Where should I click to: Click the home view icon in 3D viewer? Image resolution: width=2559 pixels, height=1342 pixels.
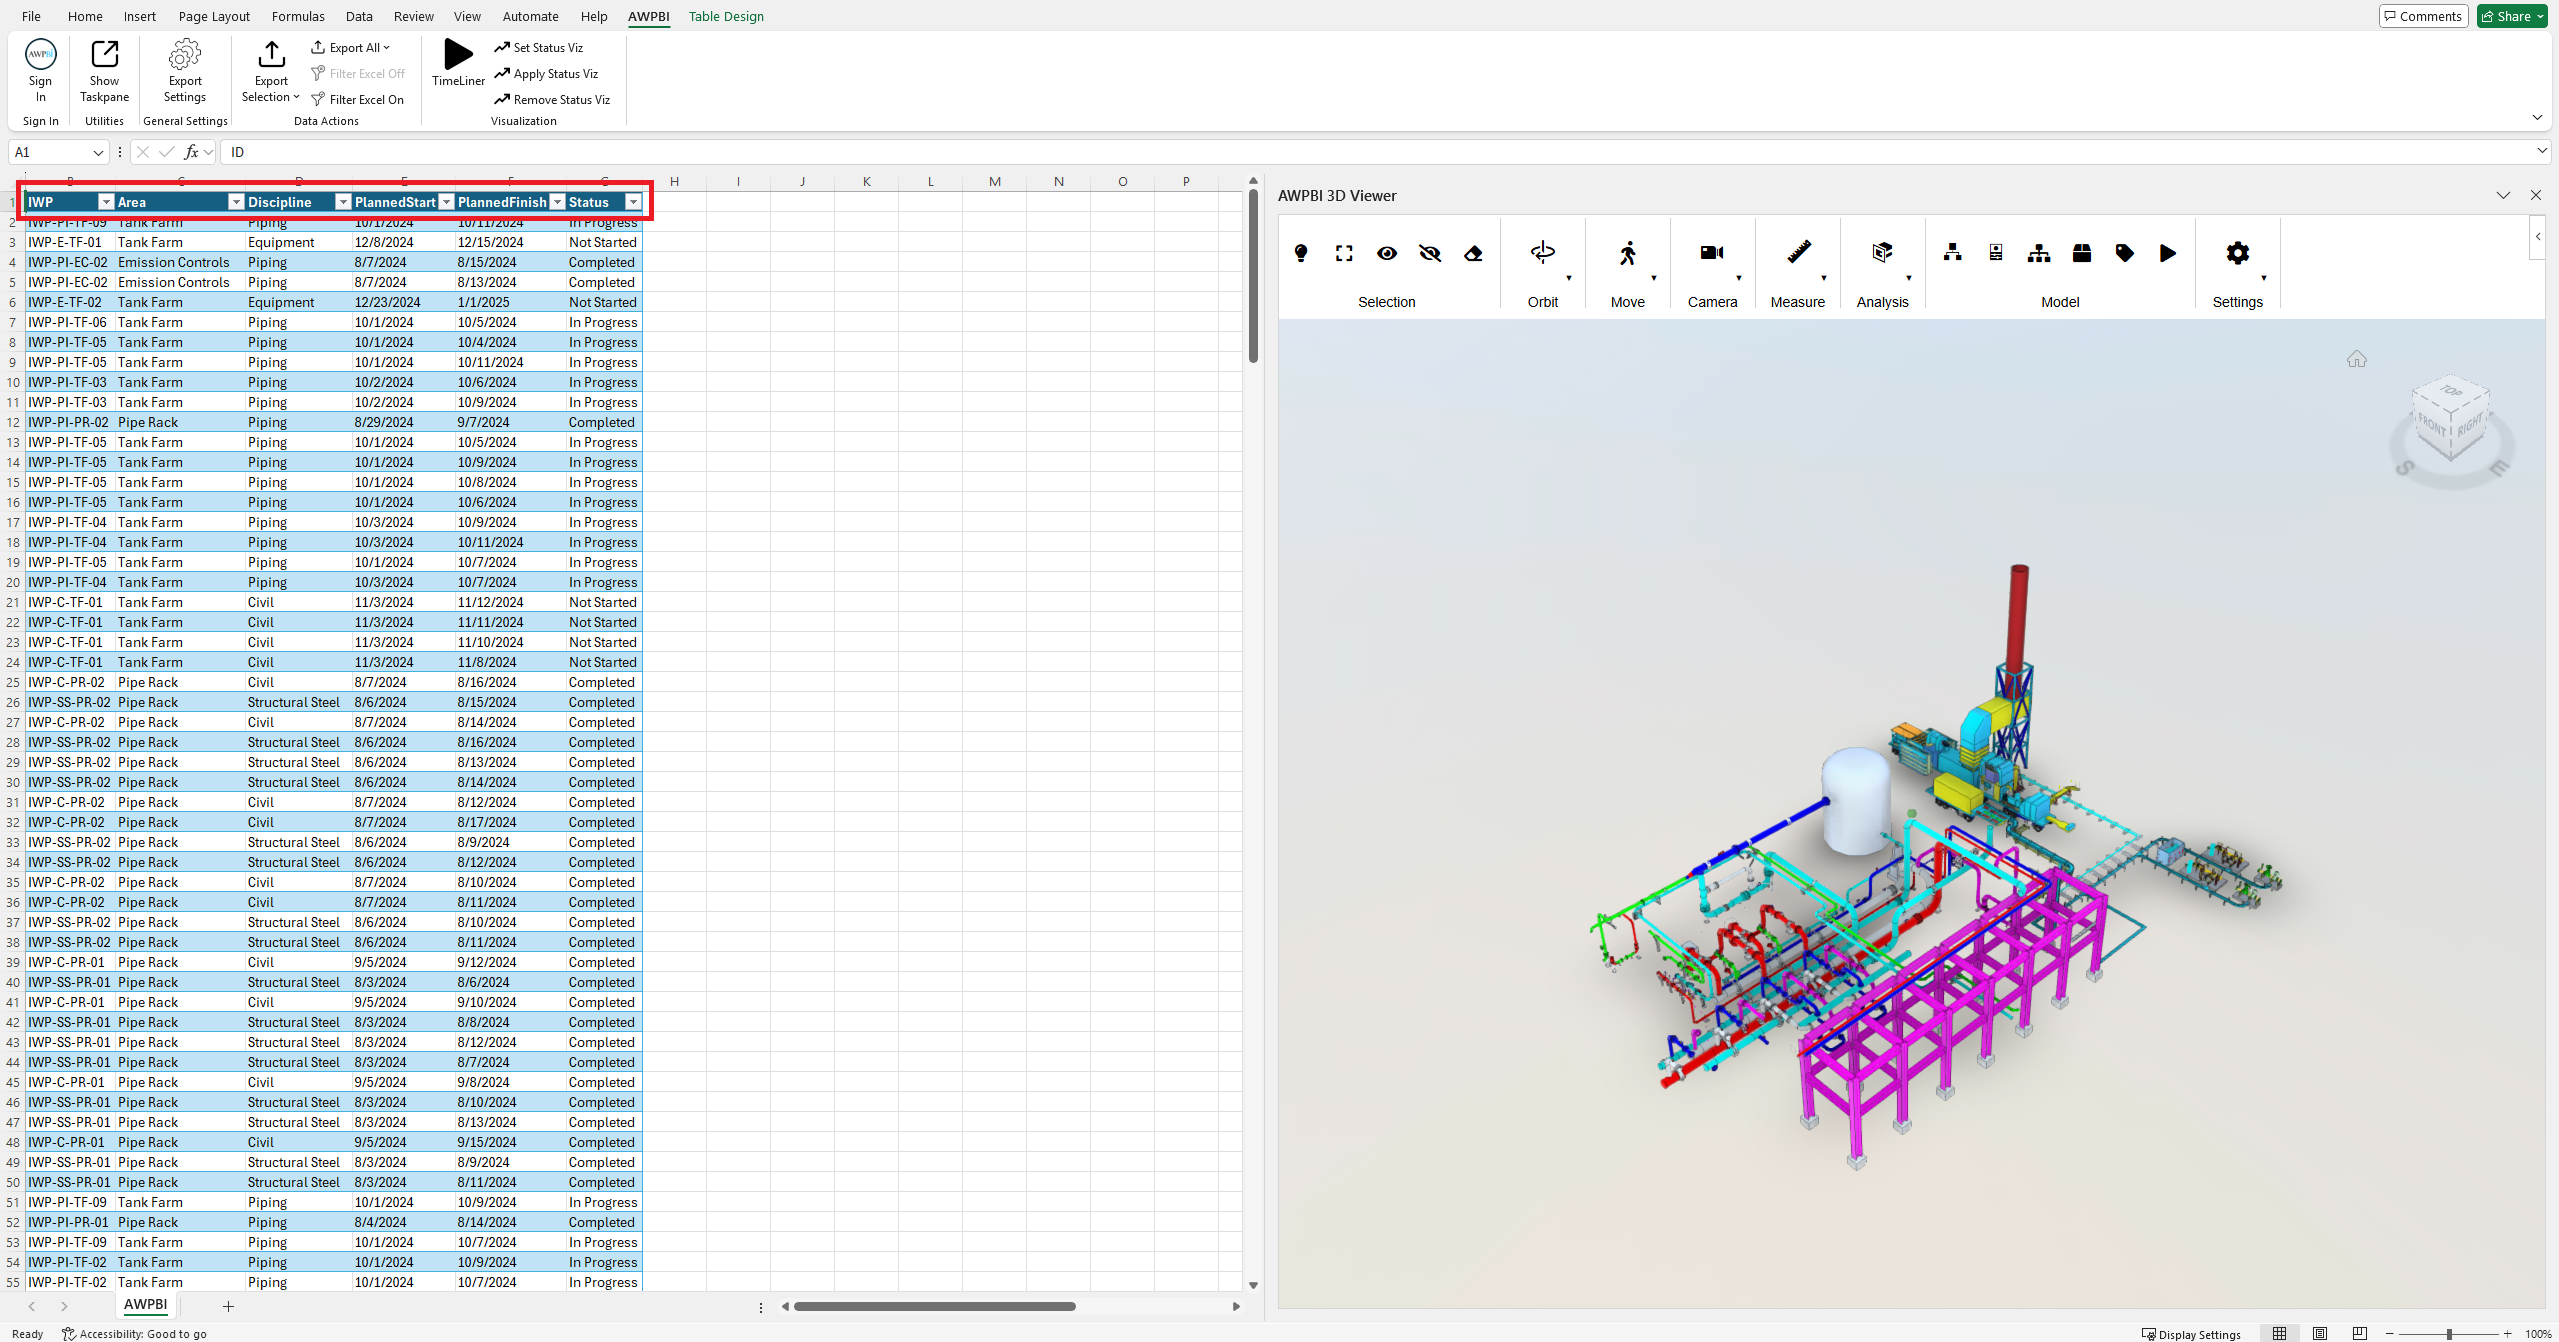coord(2357,359)
